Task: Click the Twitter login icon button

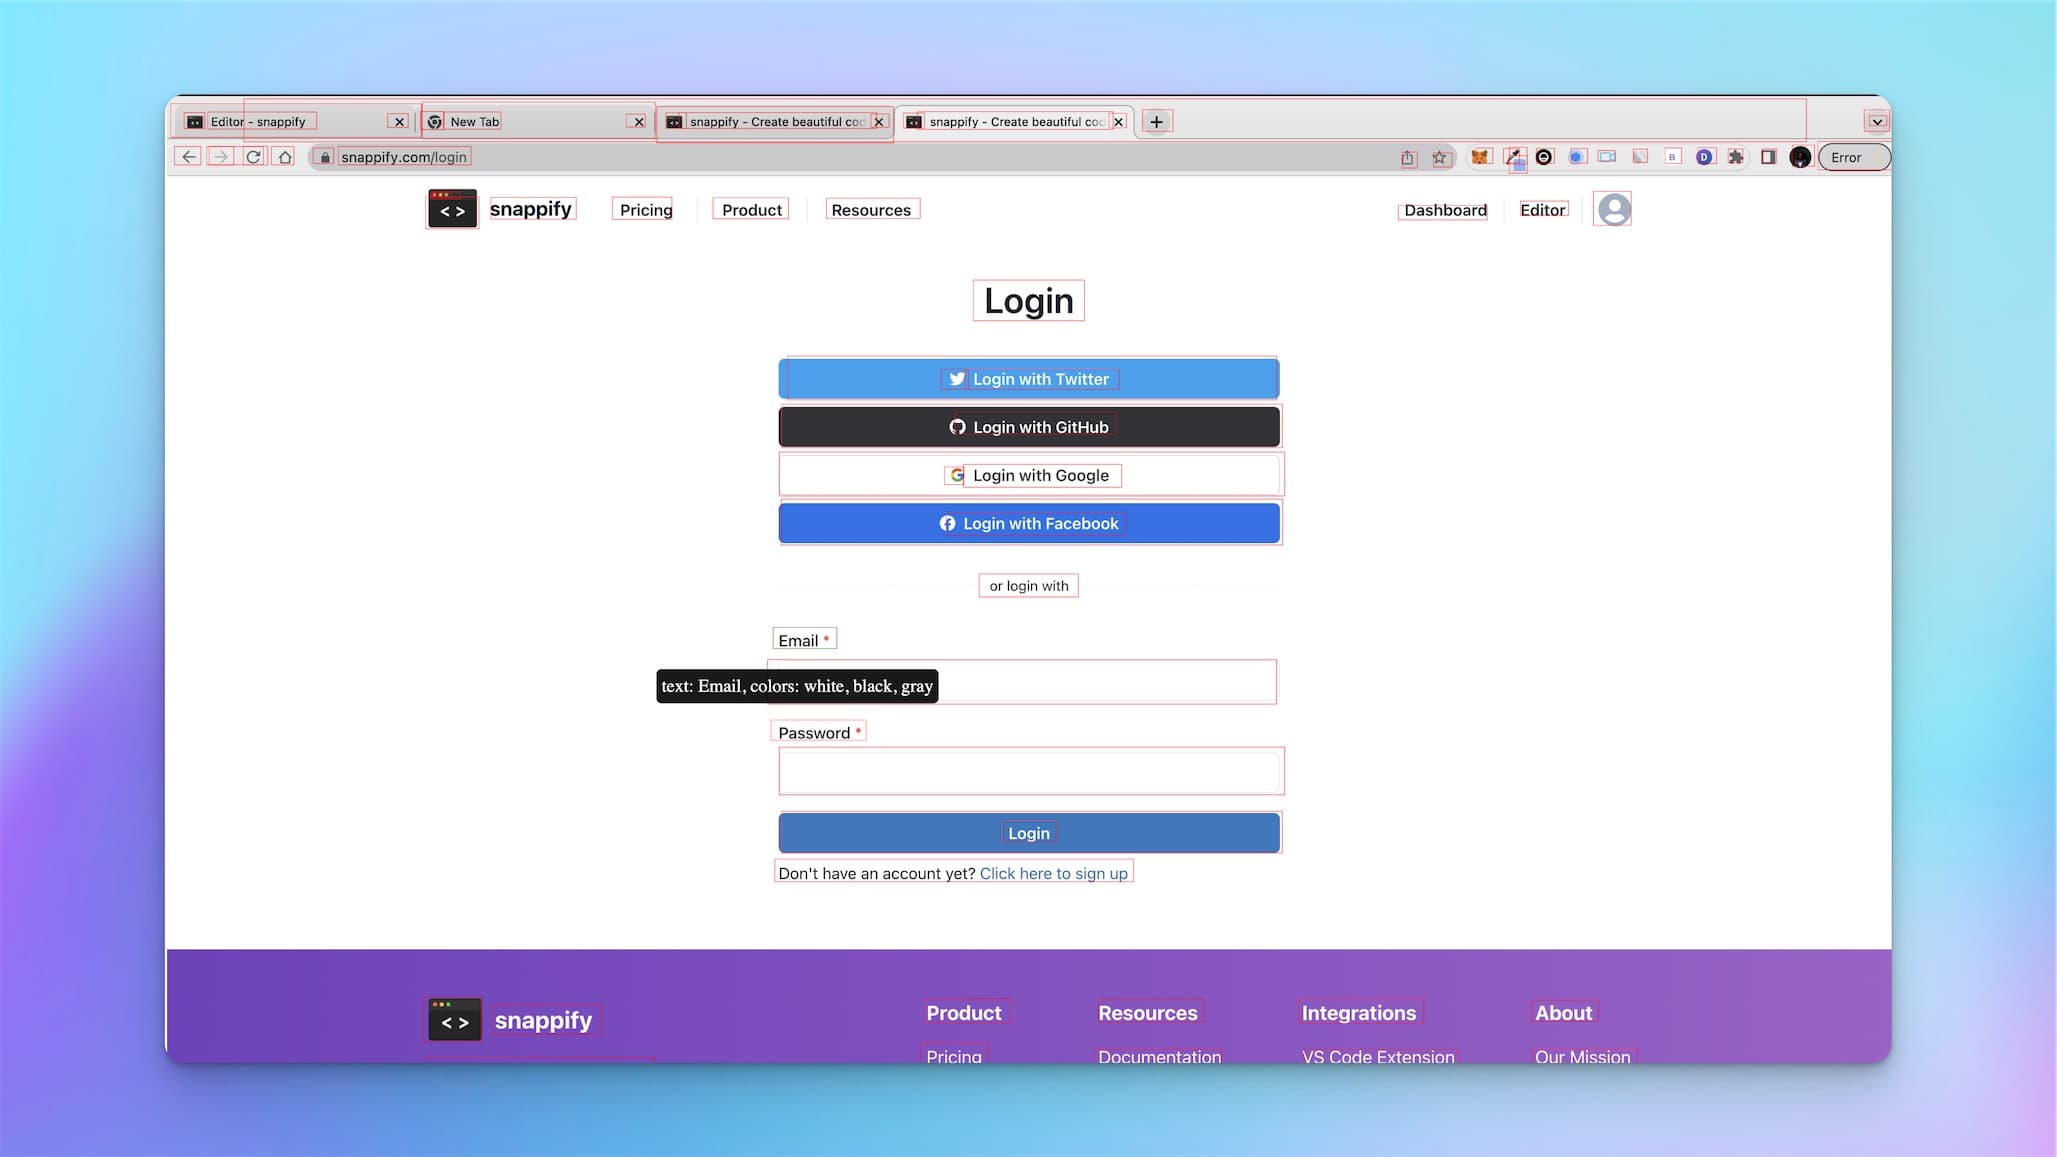Action: click(x=955, y=377)
